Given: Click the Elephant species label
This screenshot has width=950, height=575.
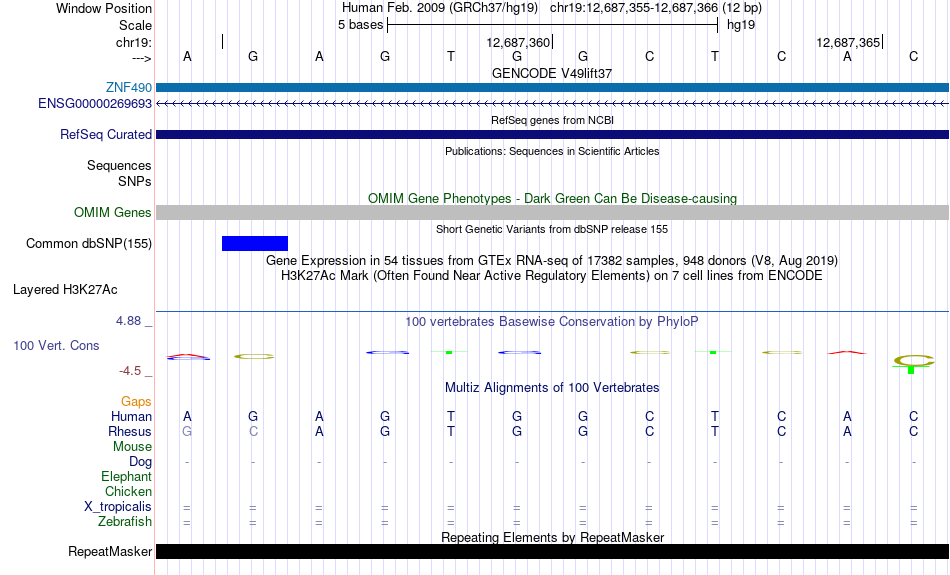Looking at the screenshot, I should (x=127, y=477).
